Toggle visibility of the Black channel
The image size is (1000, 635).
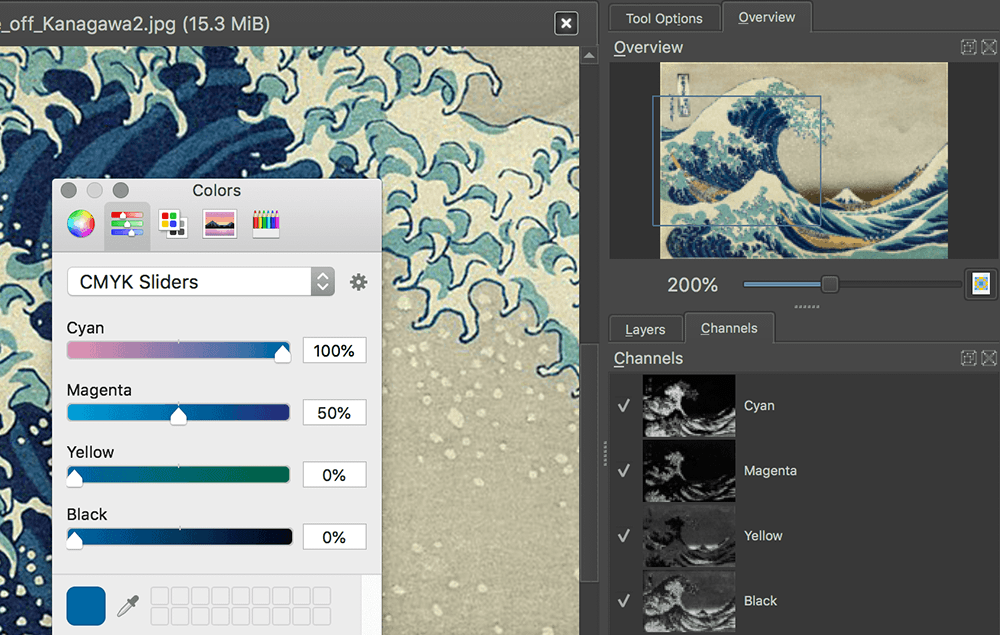point(624,601)
